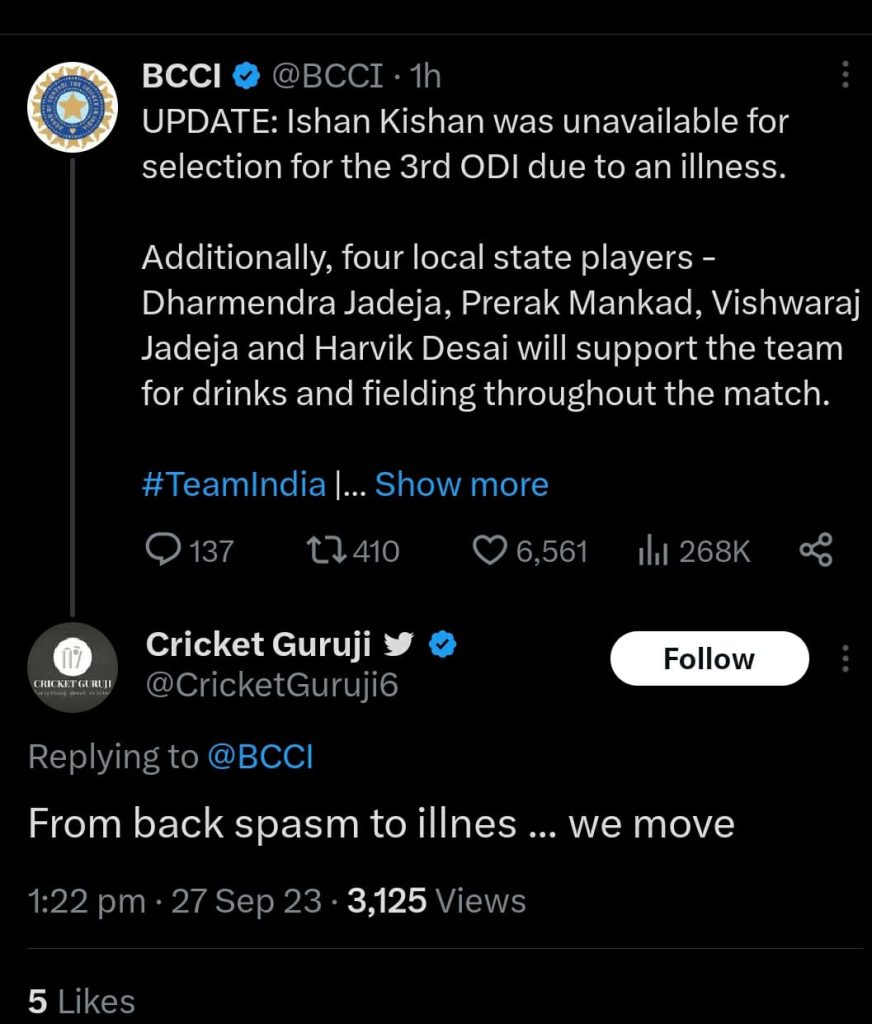872x1024 pixels.
Task: Like the BCCI tweet with the heart icon
Action: pos(489,549)
